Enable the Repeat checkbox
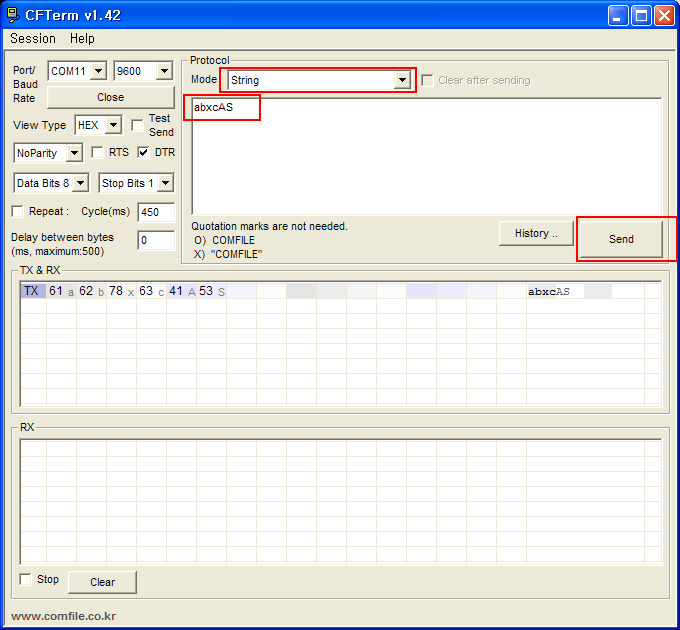Screen dimensions: 680x630 click(18, 212)
